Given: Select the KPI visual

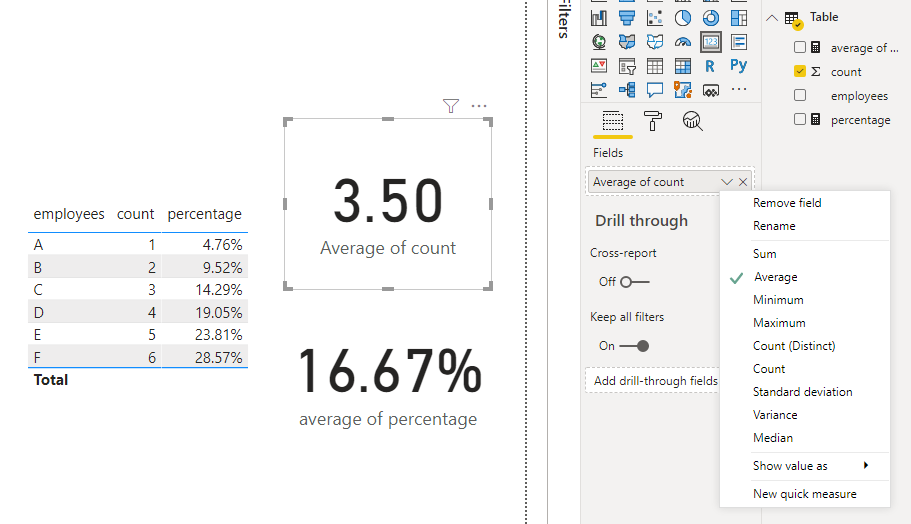Looking at the screenshot, I should coord(599,66).
